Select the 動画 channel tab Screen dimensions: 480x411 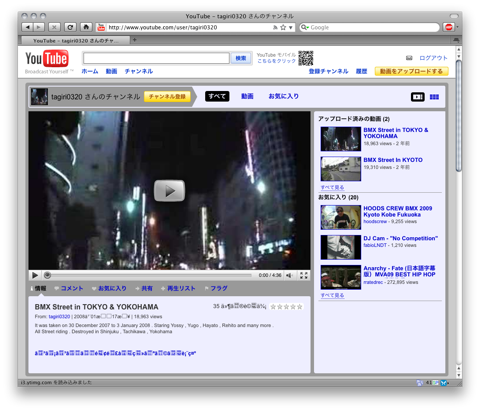point(247,96)
